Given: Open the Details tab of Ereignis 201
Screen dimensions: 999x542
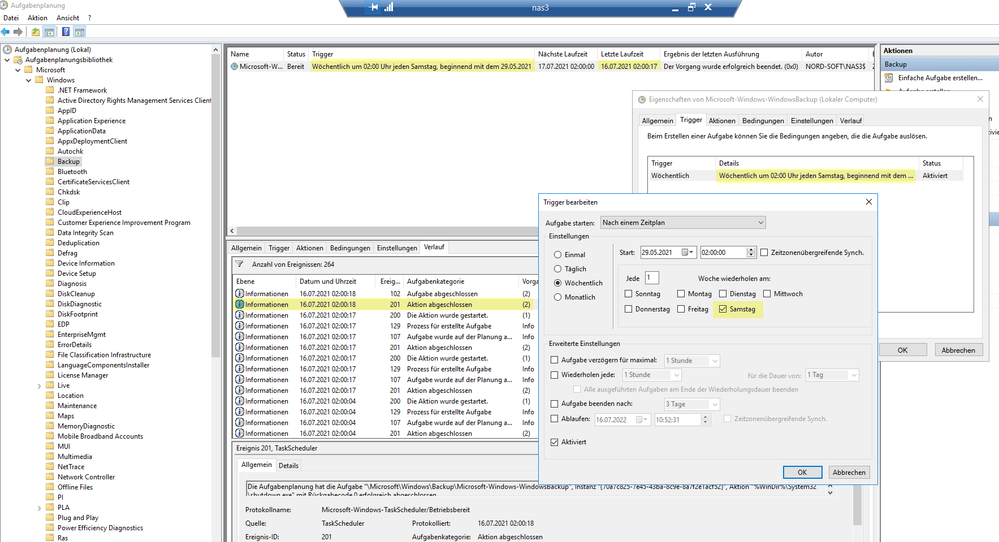Looking at the screenshot, I should 288,466.
